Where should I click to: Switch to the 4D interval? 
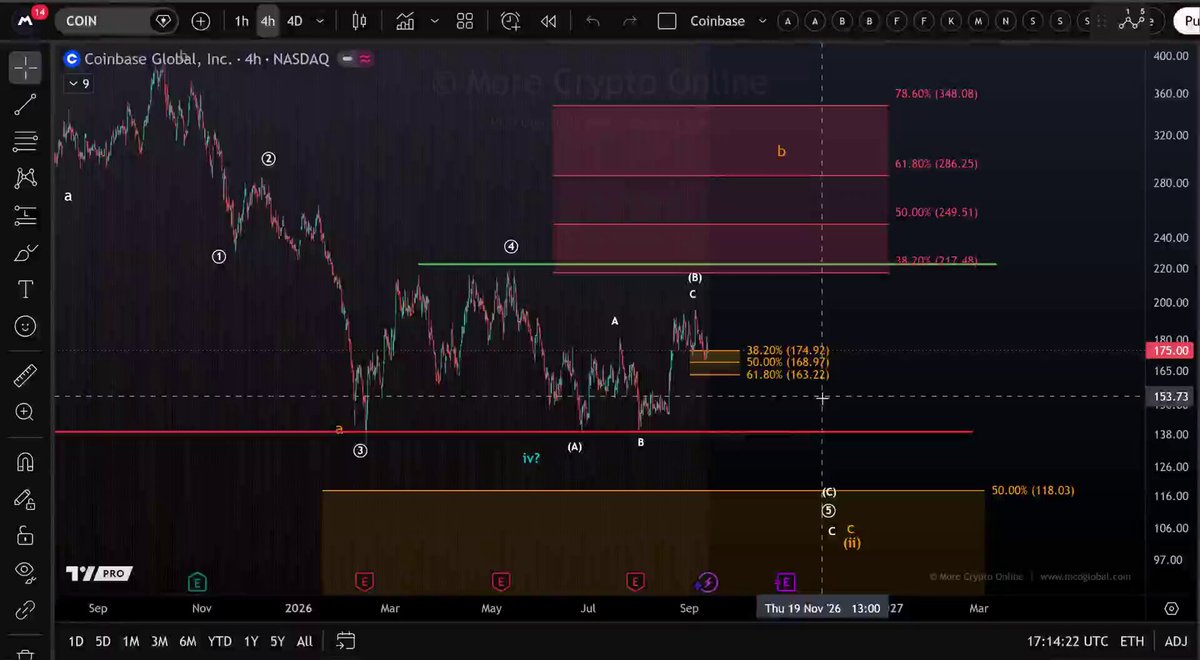click(294, 21)
